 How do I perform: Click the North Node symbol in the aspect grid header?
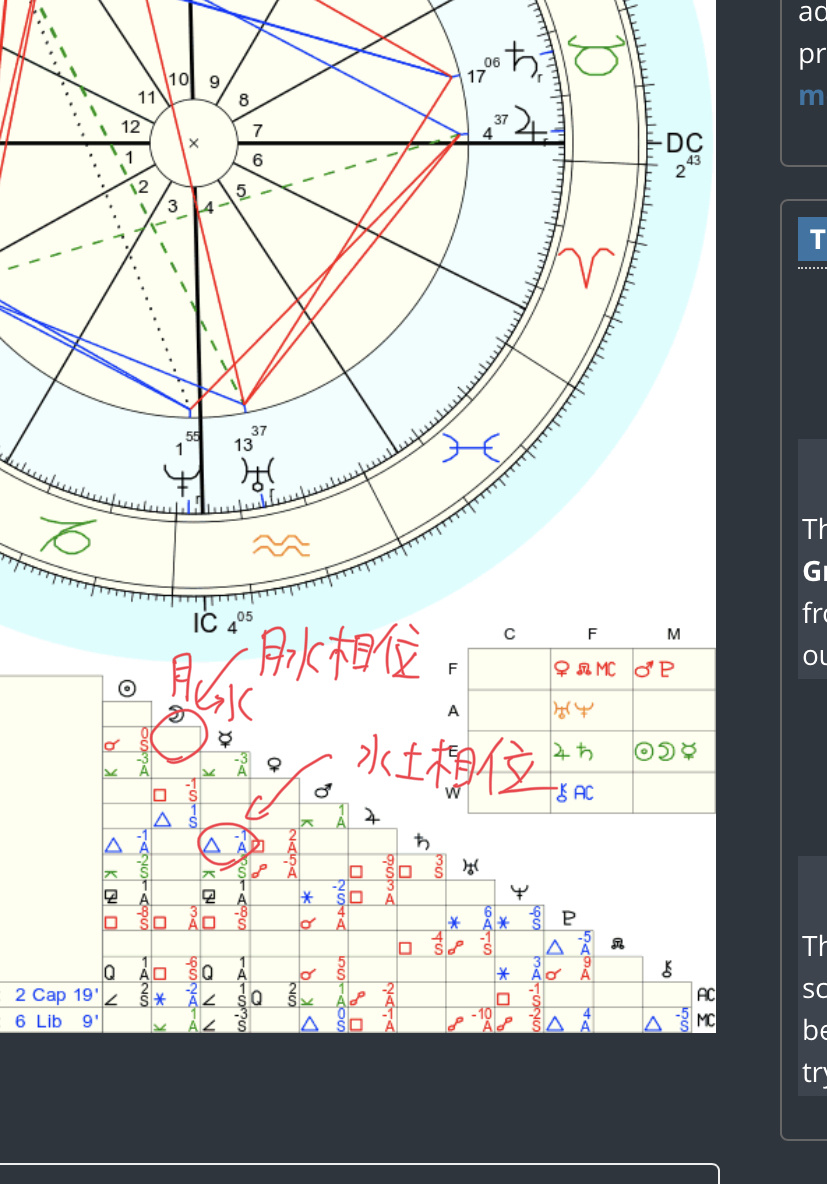pyautogui.click(x=618, y=944)
